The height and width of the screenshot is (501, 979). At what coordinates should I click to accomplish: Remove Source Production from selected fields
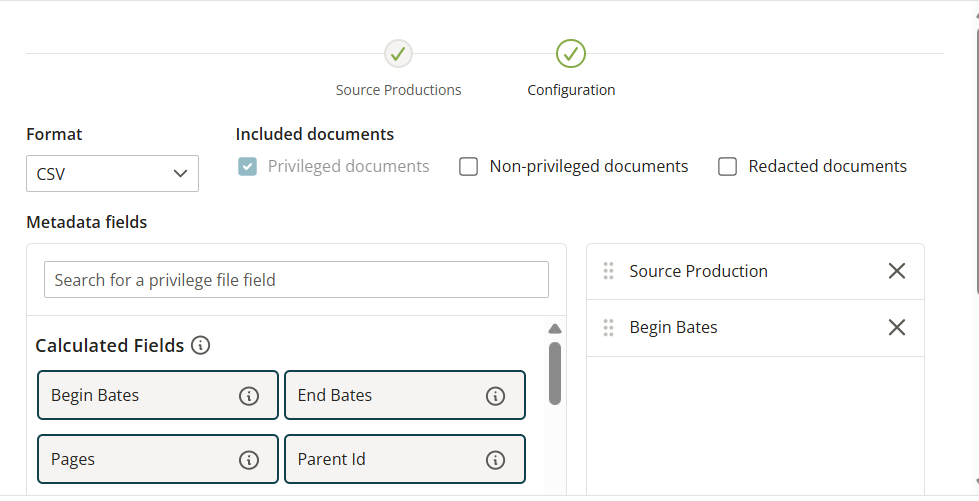897,271
